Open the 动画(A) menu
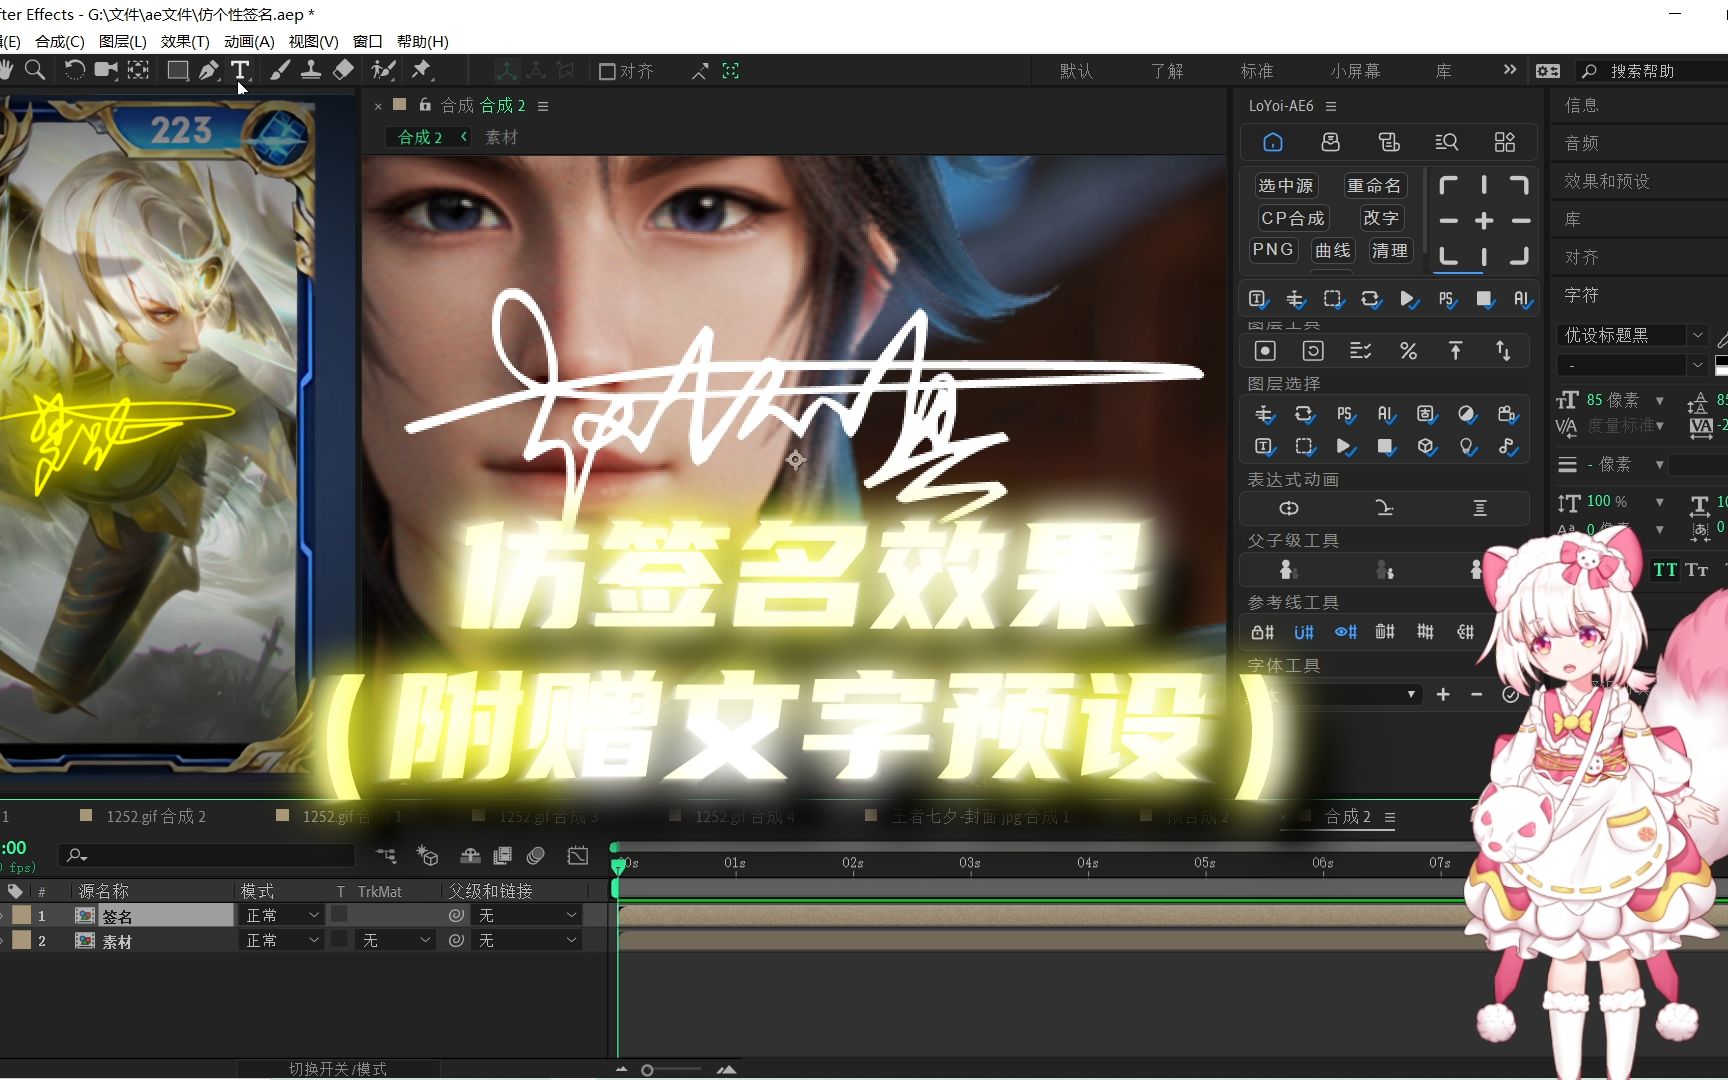 [x=249, y=41]
